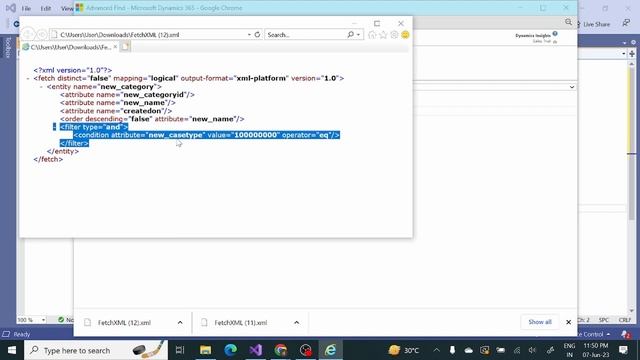Open File Explorer from the taskbar
Viewport: 640px width, 360px height.
point(205,350)
